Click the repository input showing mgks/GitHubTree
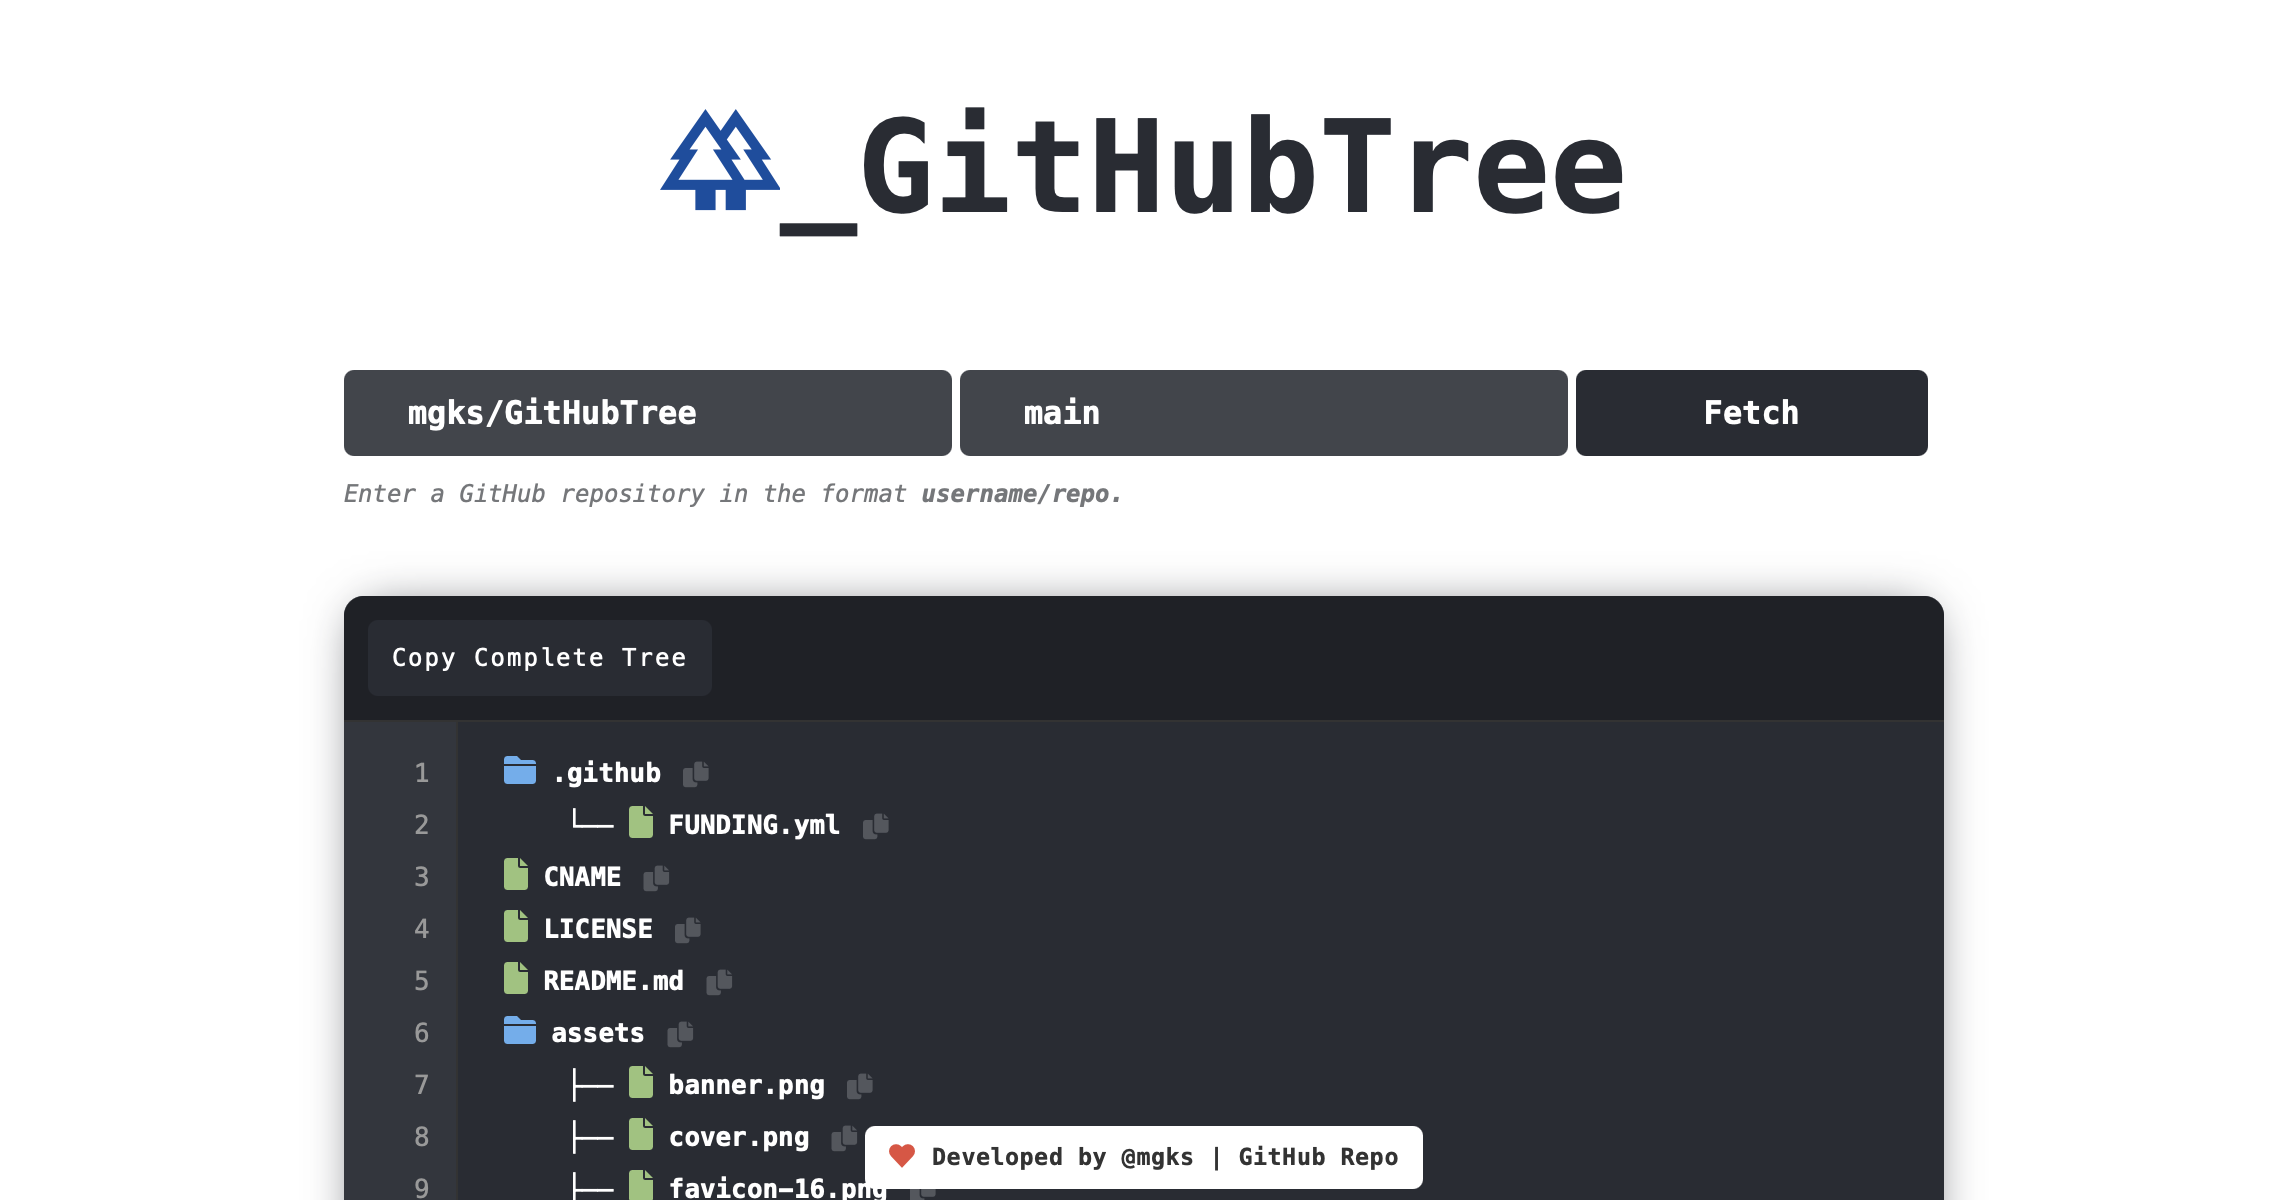 pyautogui.click(x=646, y=412)
